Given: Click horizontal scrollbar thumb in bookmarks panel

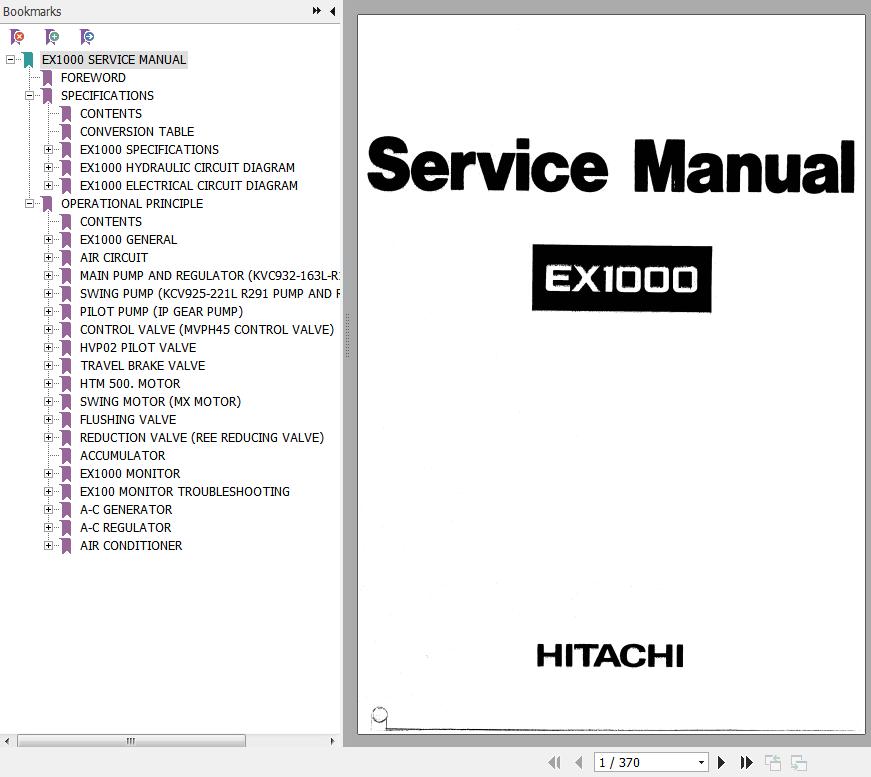Looking at the screenshot, I should (131, 741).
